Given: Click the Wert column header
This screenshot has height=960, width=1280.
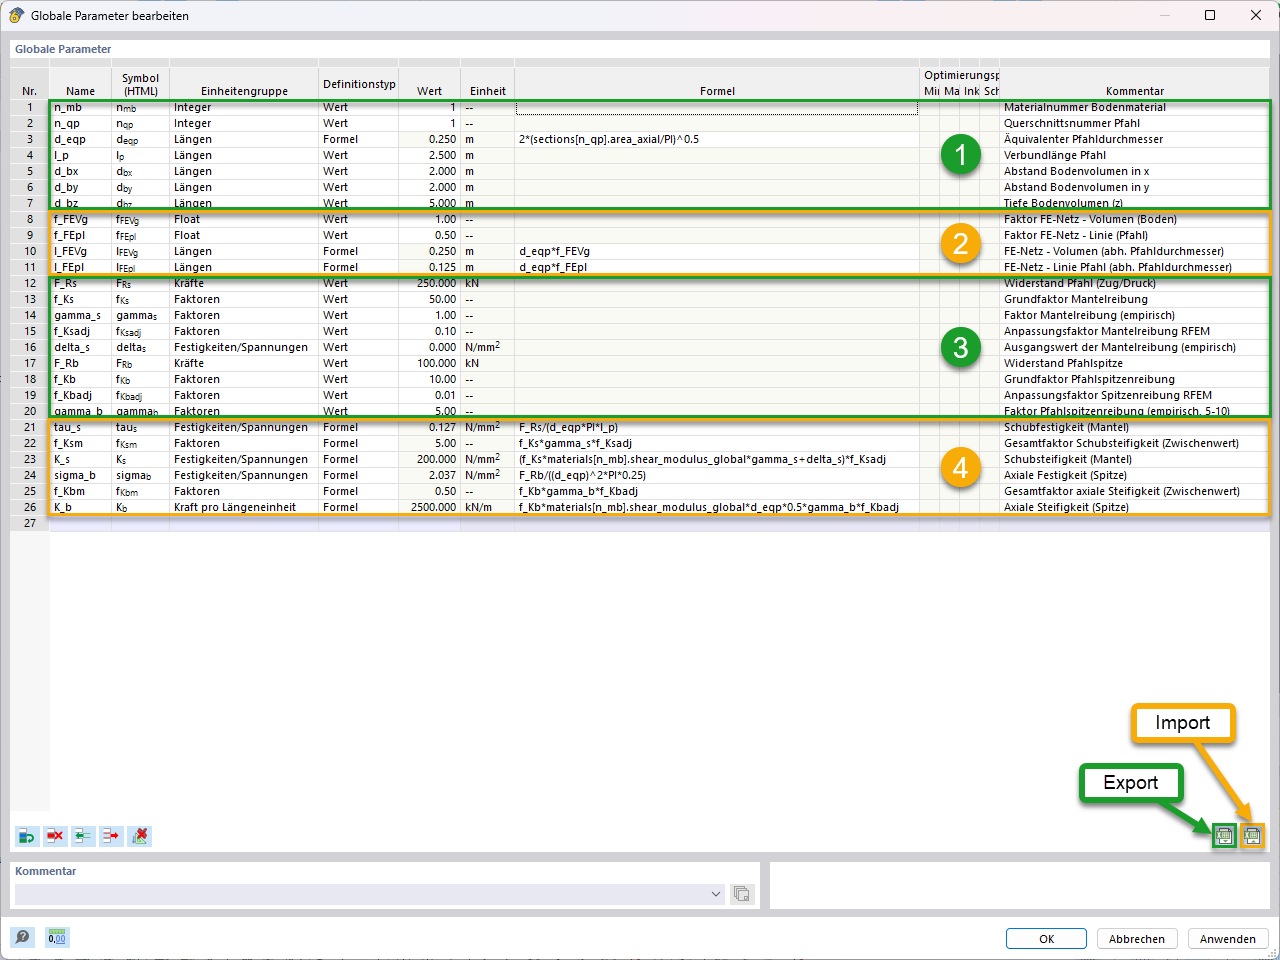Looking at the screenshot, I should 430,91.
